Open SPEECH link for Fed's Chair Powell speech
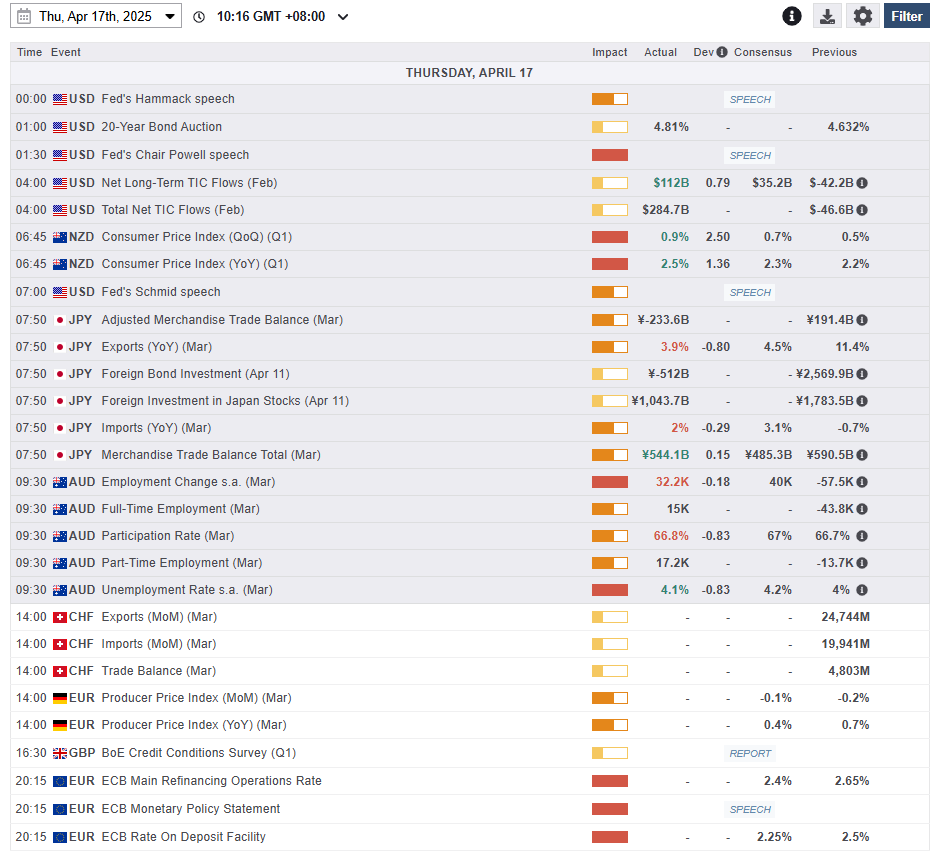The image size is (935, 851). tap(750, 155)
